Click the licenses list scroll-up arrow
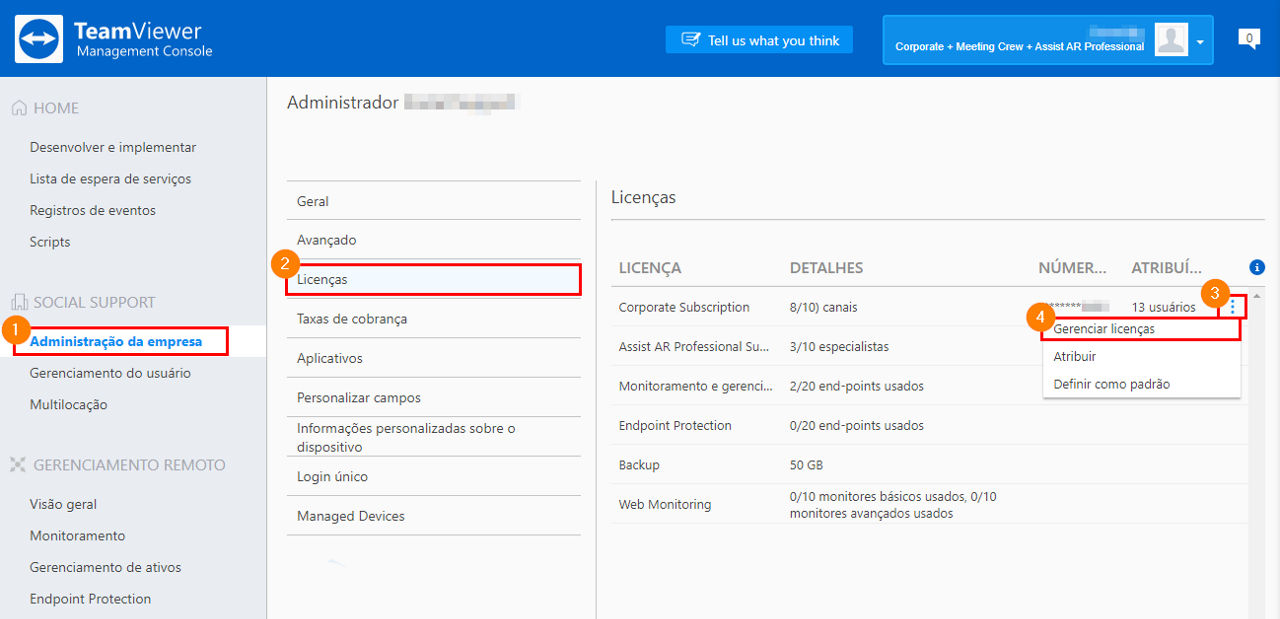 pyautogui.click(x=1256, y=296)
